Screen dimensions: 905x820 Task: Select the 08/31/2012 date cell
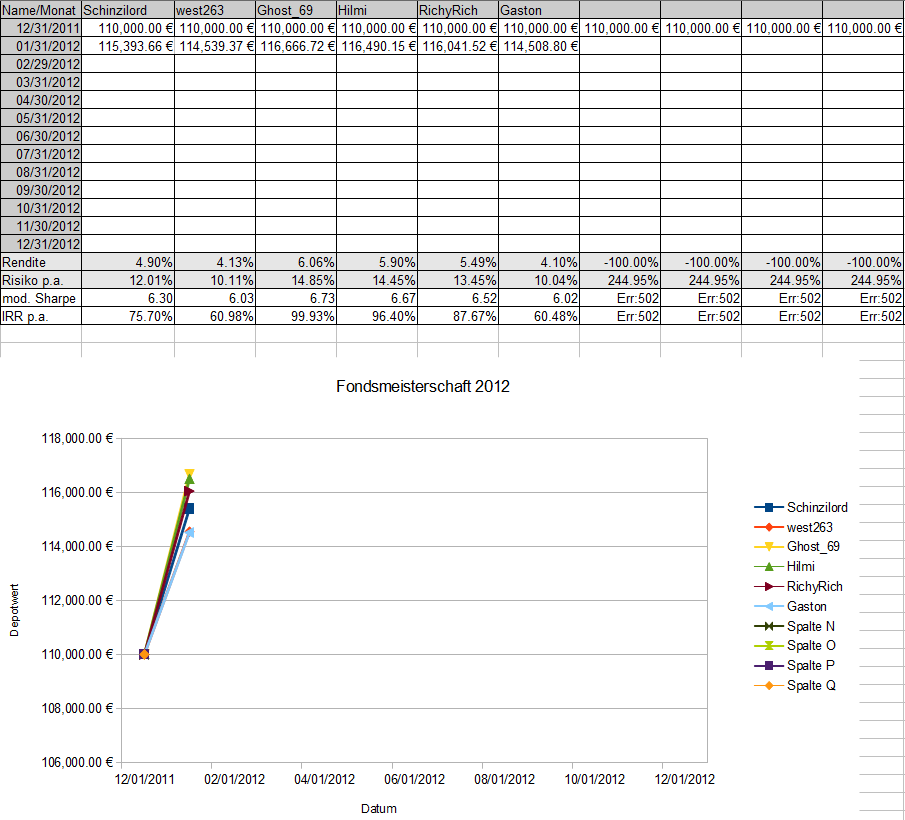41,172
